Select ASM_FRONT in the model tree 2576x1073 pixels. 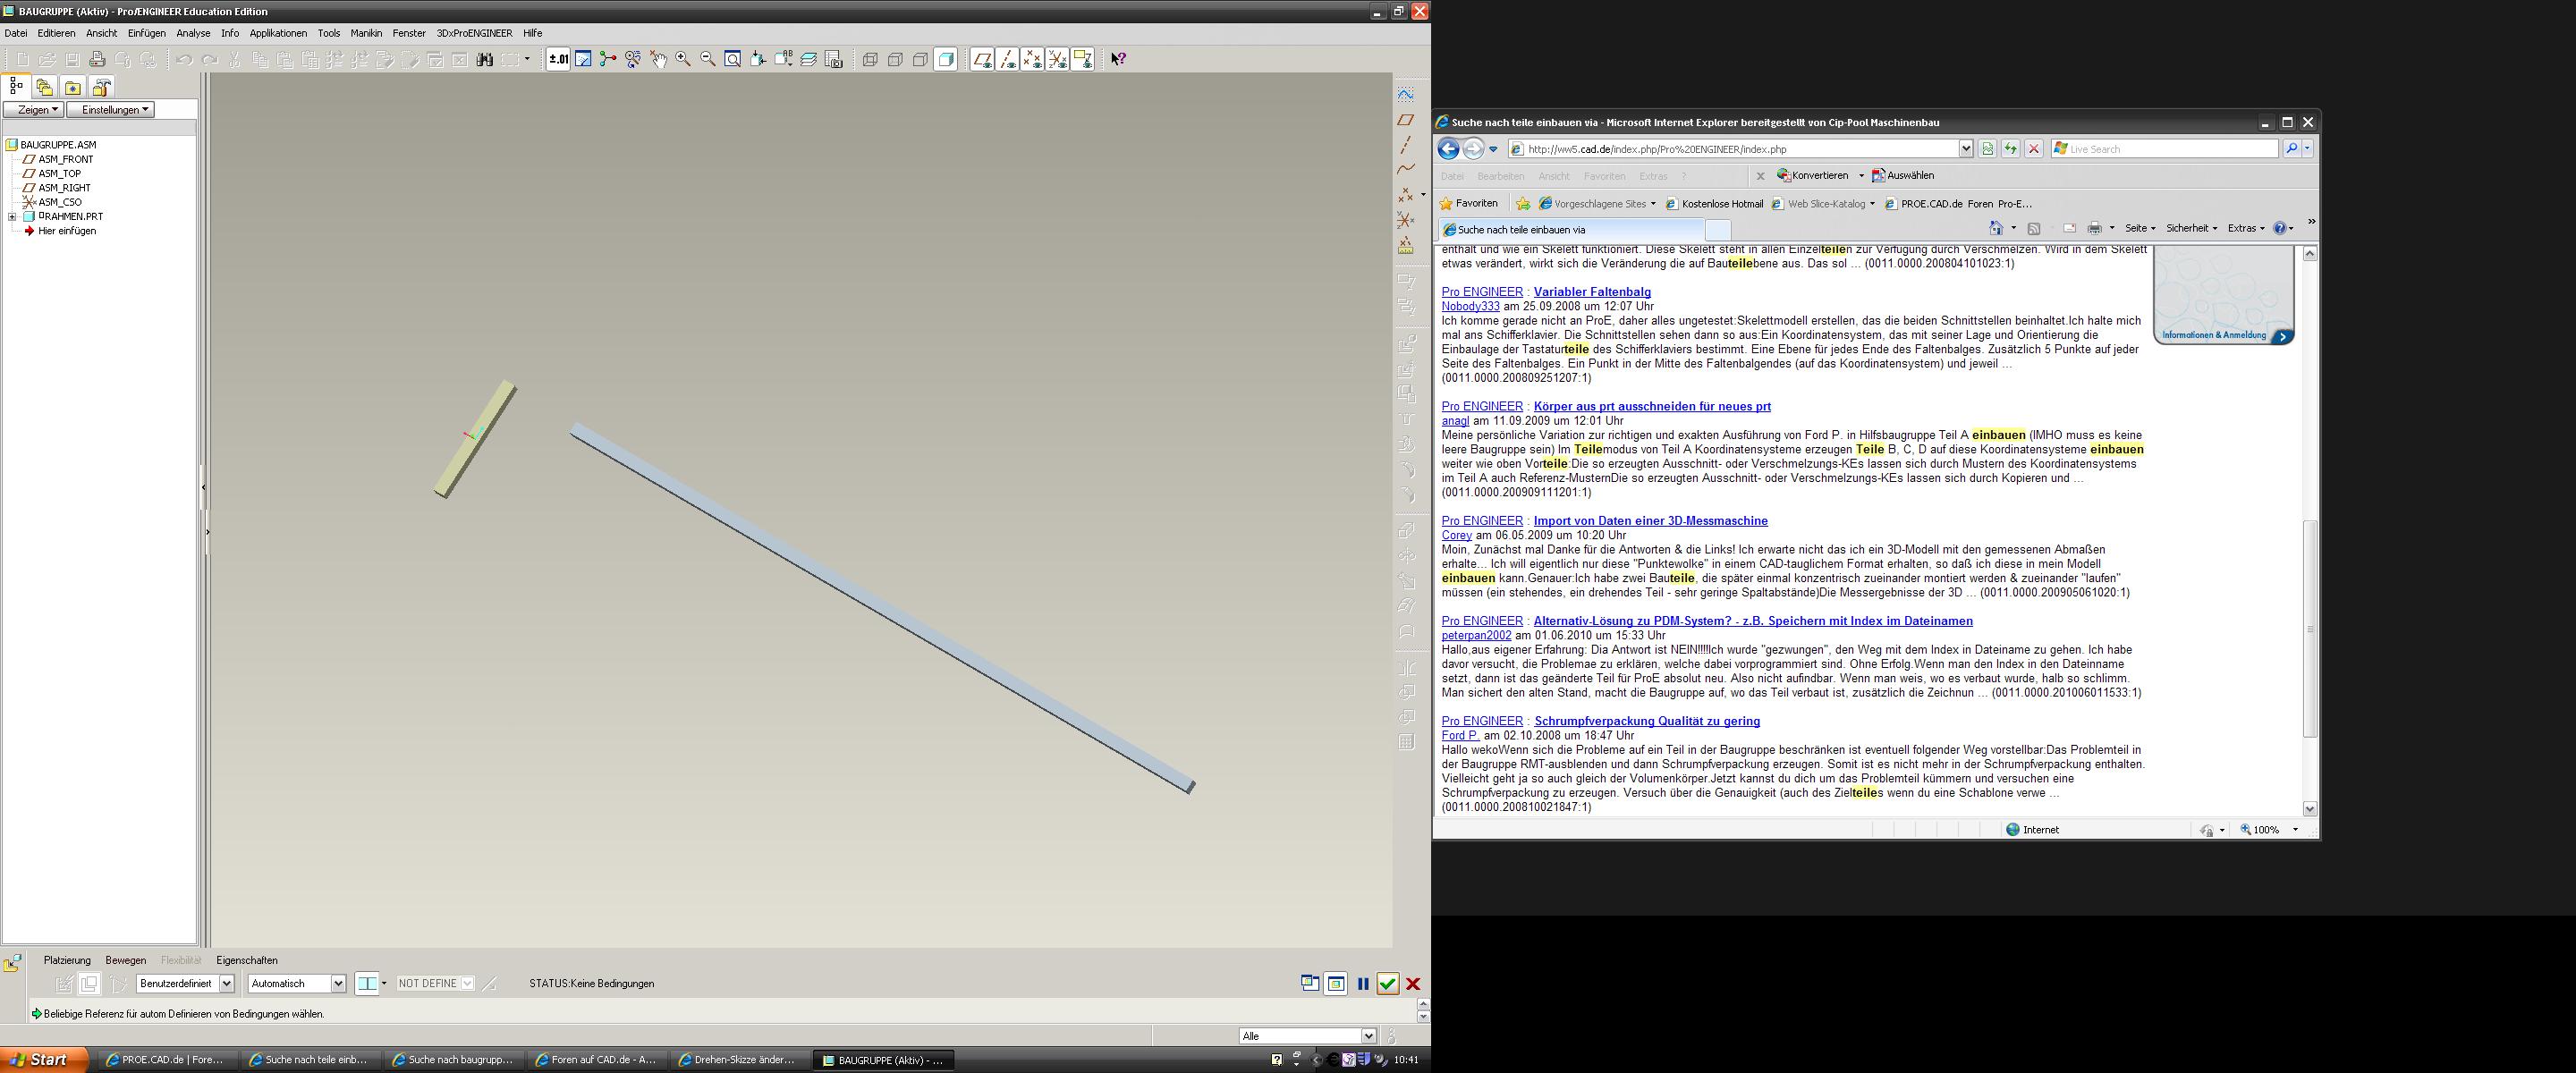click(65, 159)
